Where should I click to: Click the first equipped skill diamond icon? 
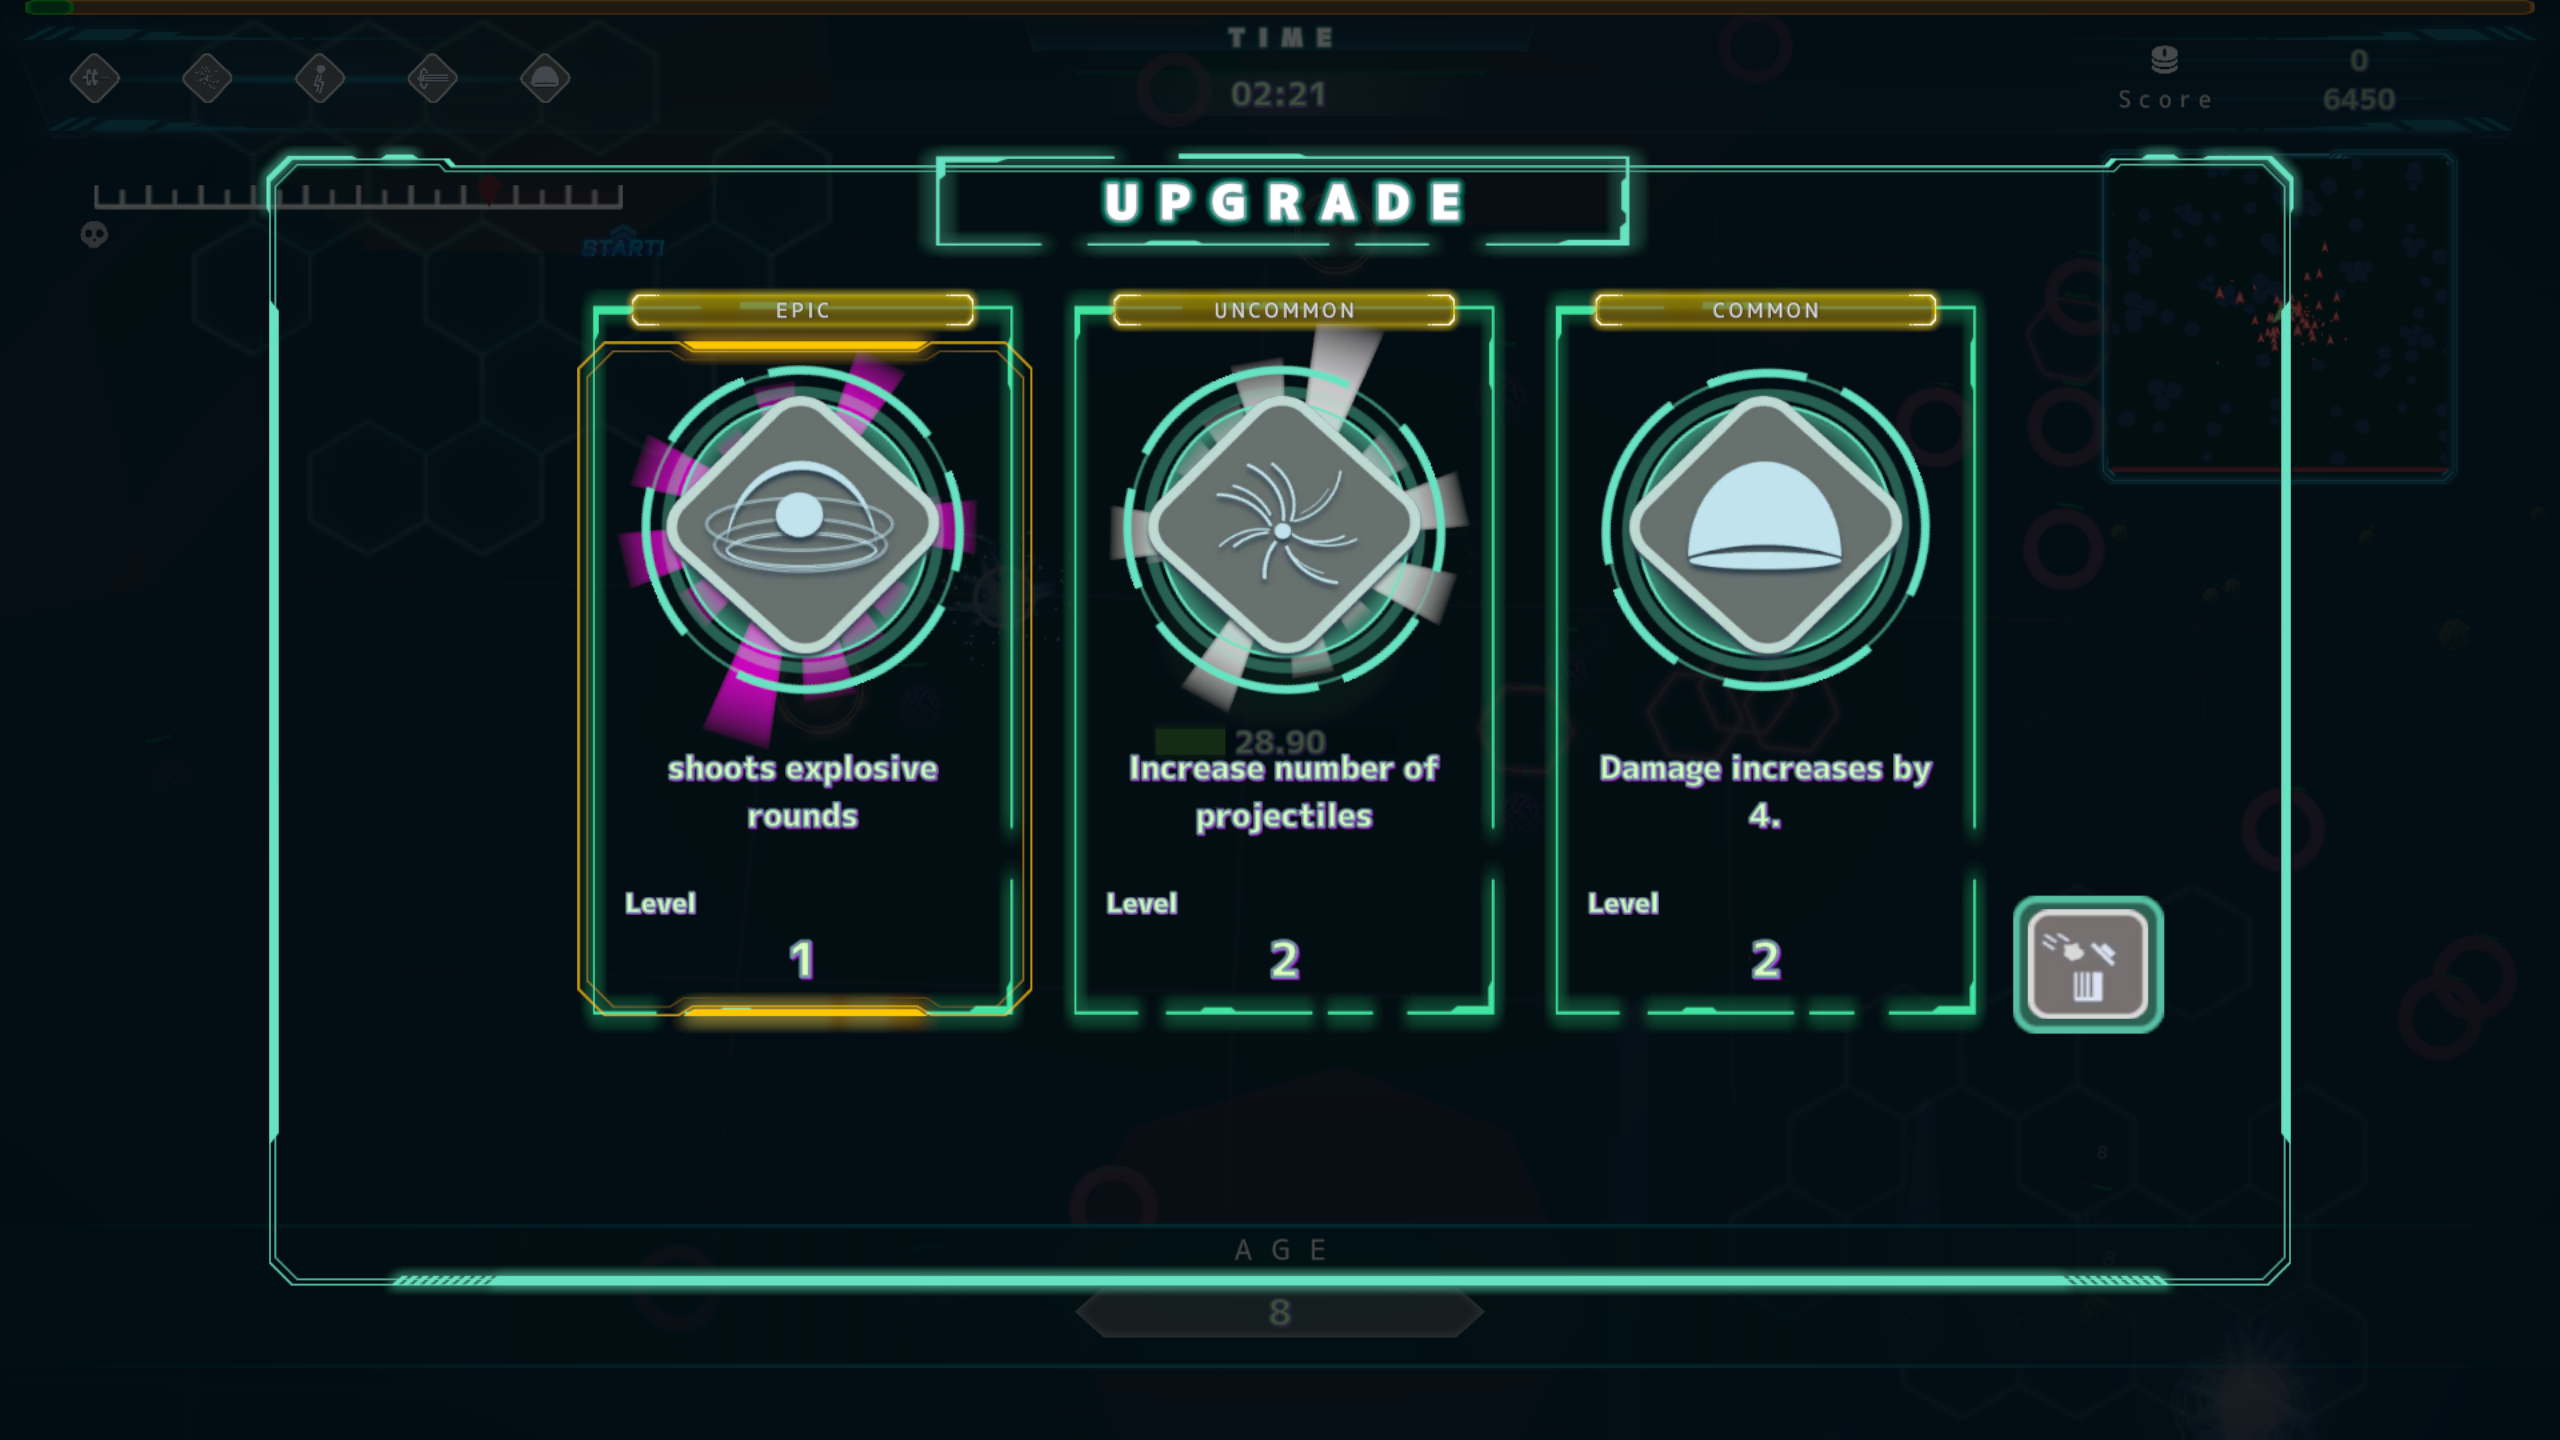(x=95, y=78)
